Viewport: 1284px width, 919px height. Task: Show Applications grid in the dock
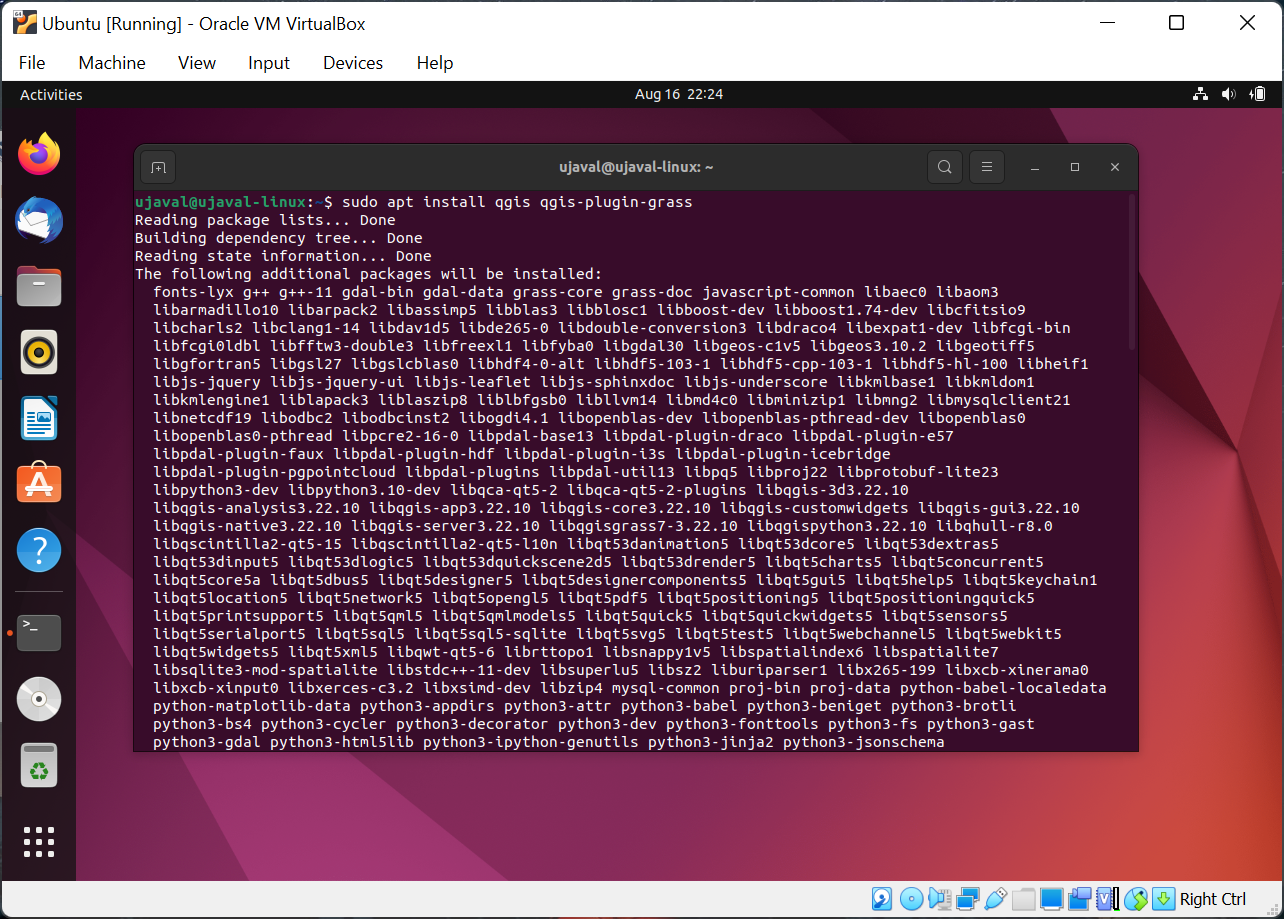point(39,841)
